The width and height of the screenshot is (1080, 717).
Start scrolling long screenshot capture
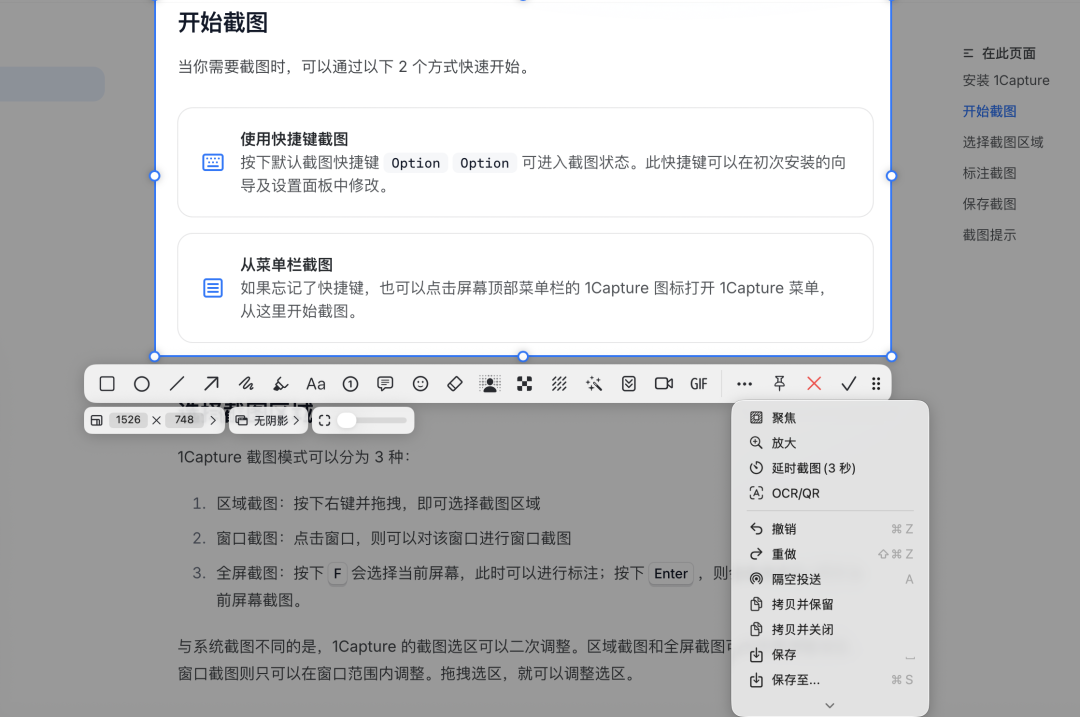[629, 384]
